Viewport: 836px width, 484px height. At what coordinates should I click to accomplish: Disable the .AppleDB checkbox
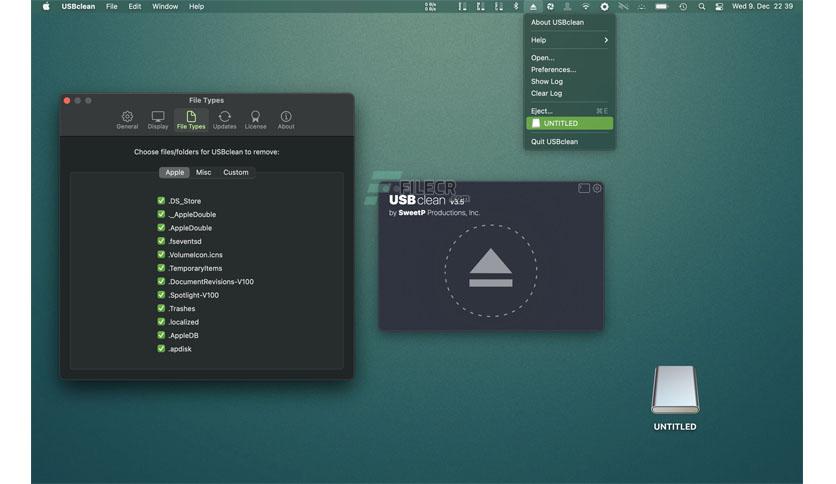click(161, 335)
